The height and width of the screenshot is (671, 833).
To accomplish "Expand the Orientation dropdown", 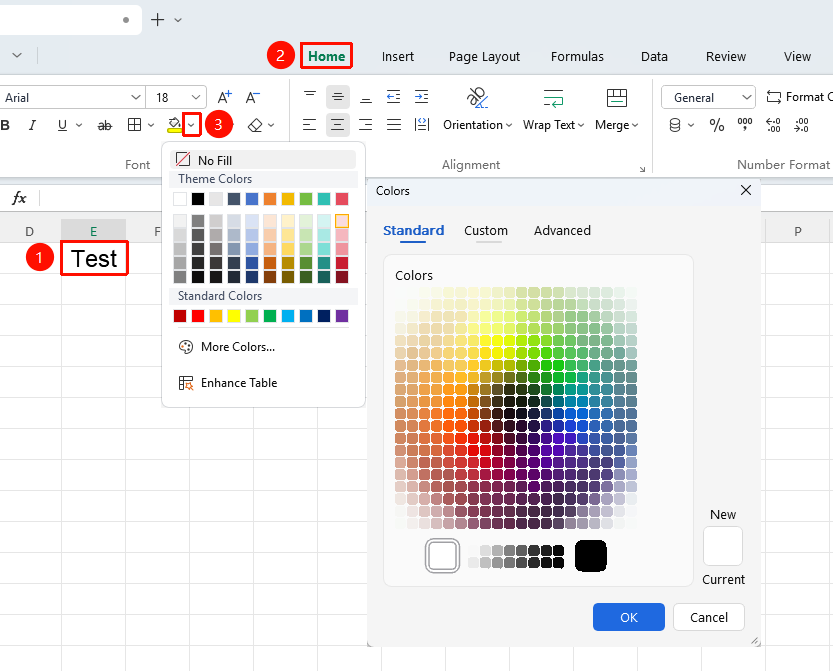I will coord(509,125).
